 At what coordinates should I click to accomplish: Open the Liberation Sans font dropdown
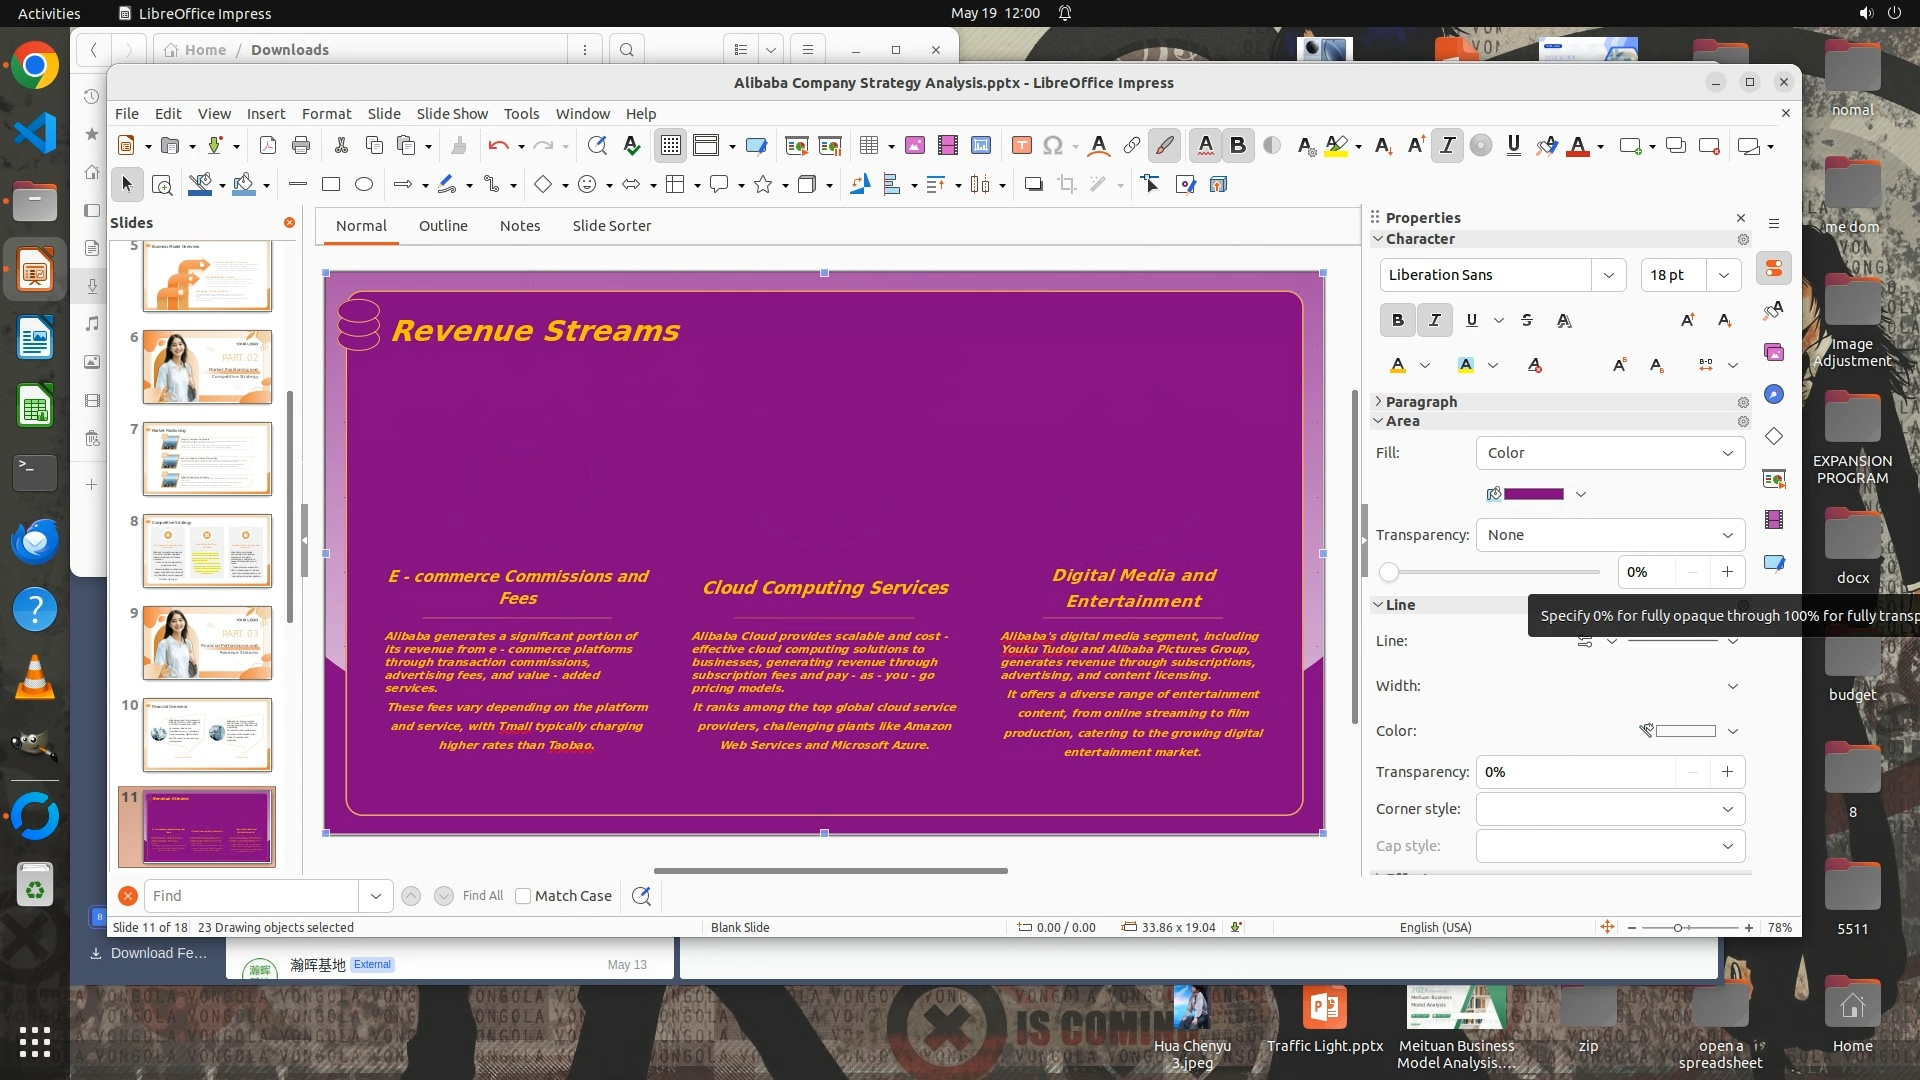[1608, 275]
